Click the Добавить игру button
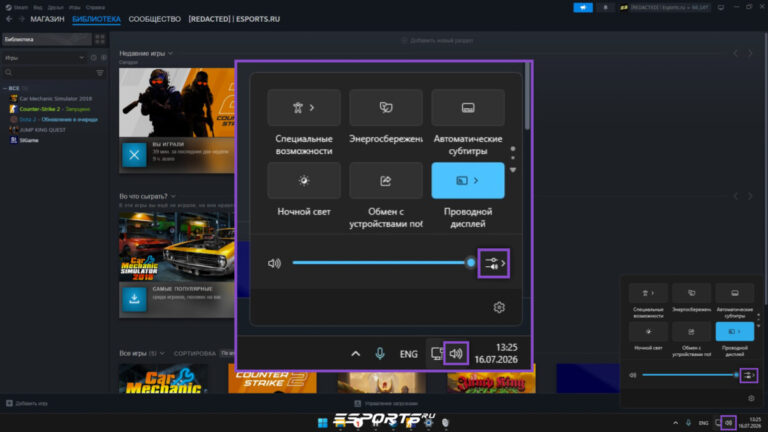The width and height of the screenshot is (768, 432). coord(27,403)
